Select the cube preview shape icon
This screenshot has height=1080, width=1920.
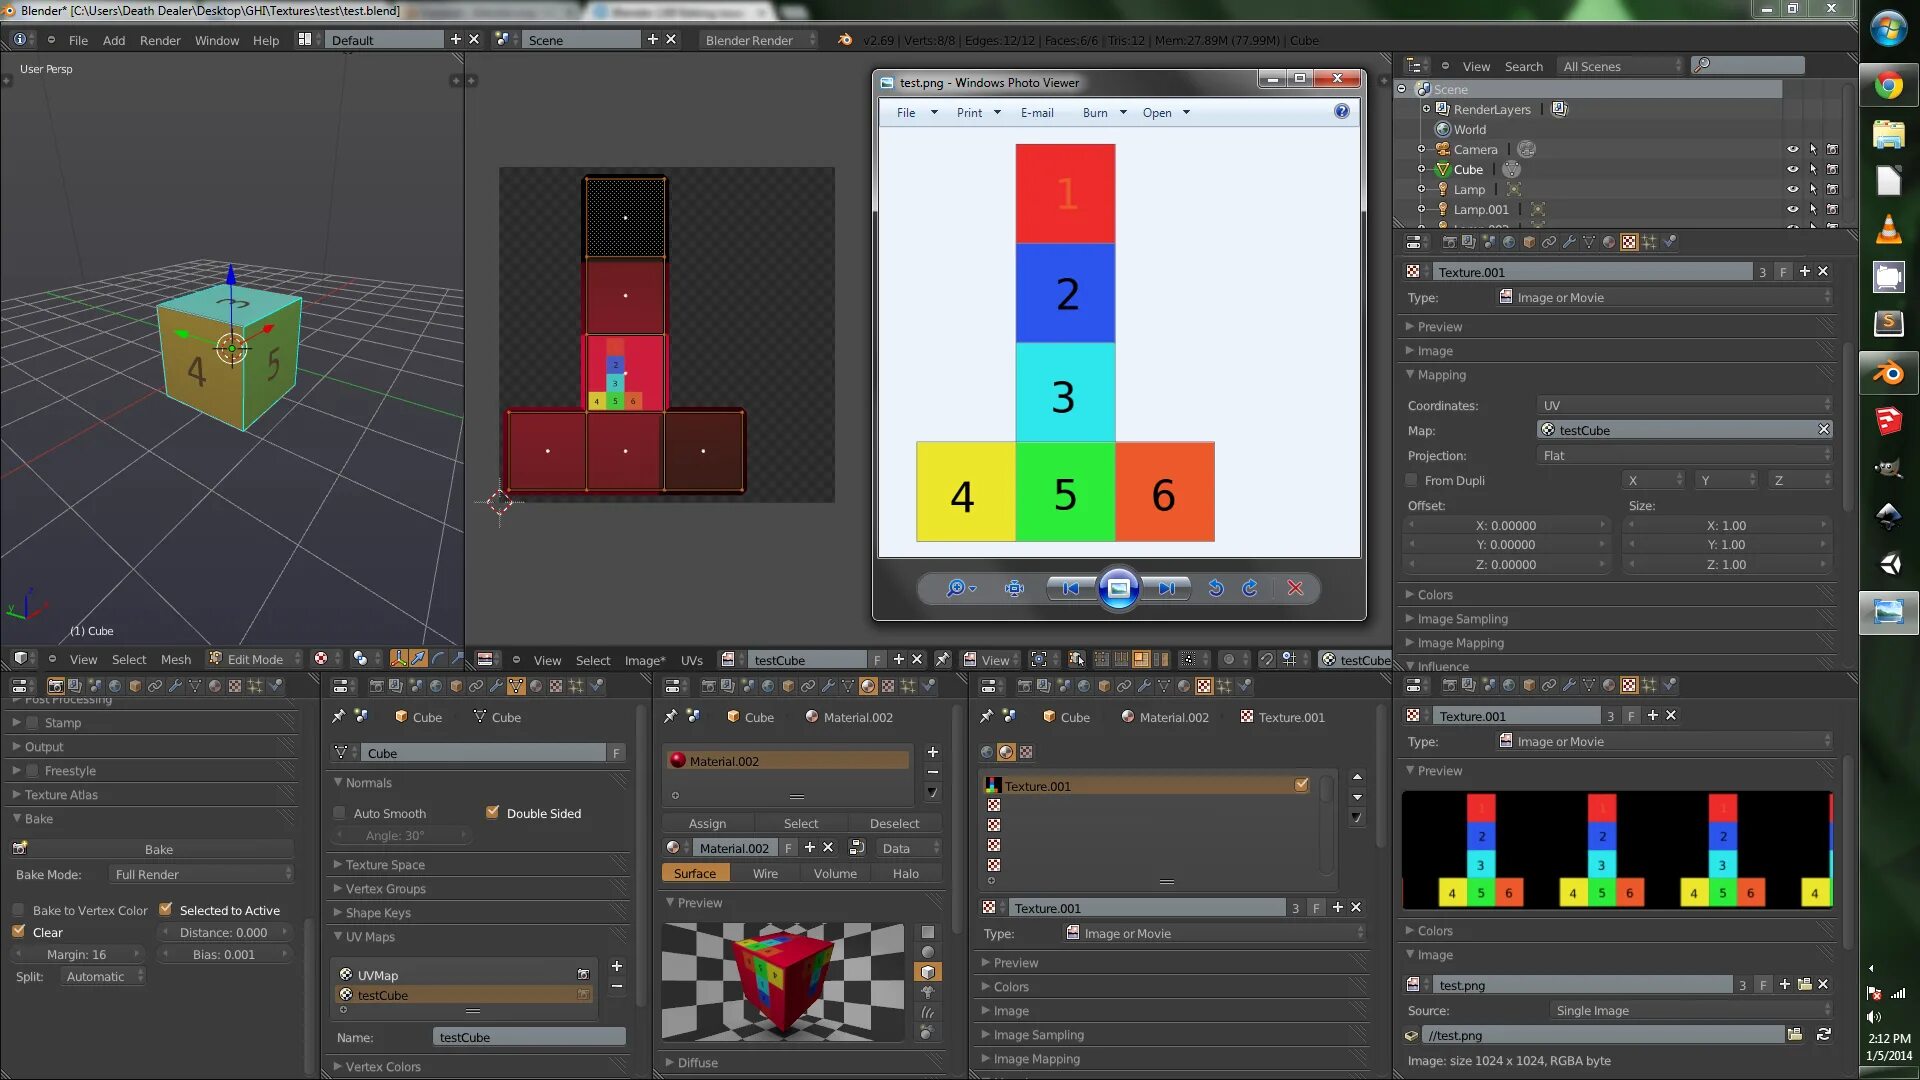tap(928, 972)
